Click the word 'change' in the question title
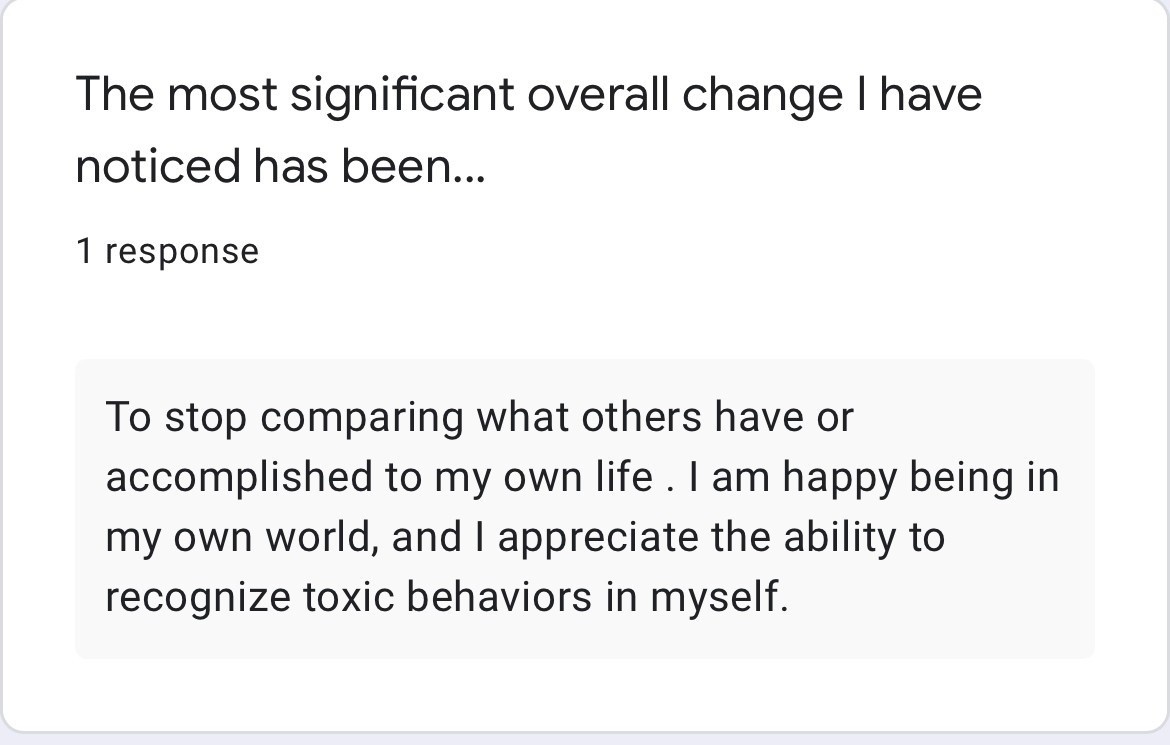Image resolution: width=1170 pixels, height=745 pixels. 762,96
